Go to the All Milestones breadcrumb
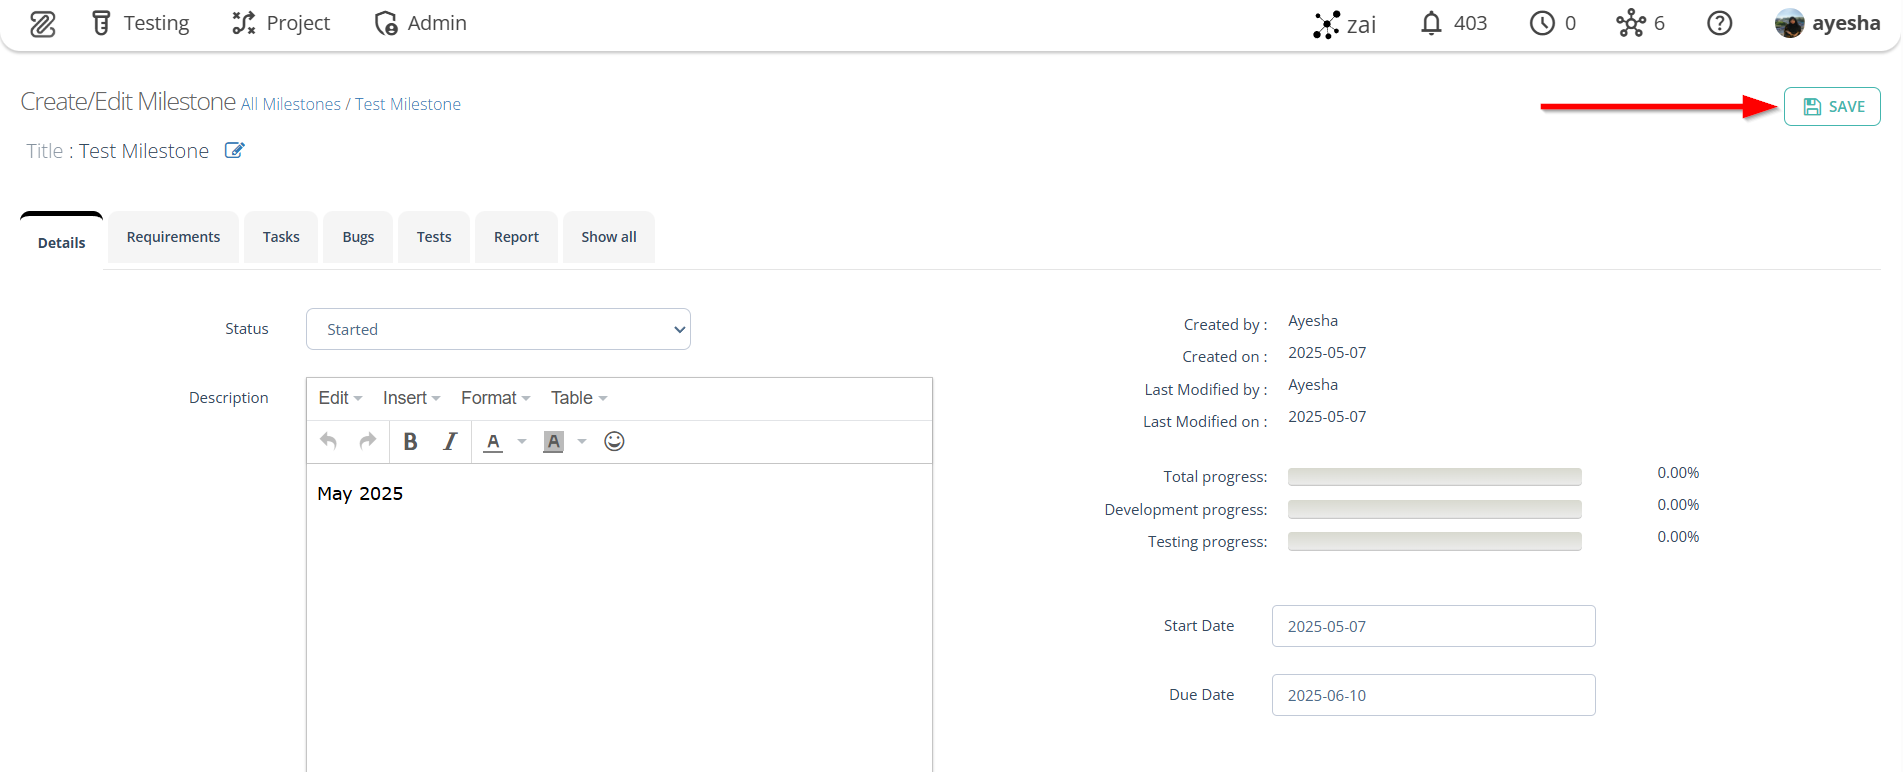Screen dimensions: 1903x772 [291, 104]
